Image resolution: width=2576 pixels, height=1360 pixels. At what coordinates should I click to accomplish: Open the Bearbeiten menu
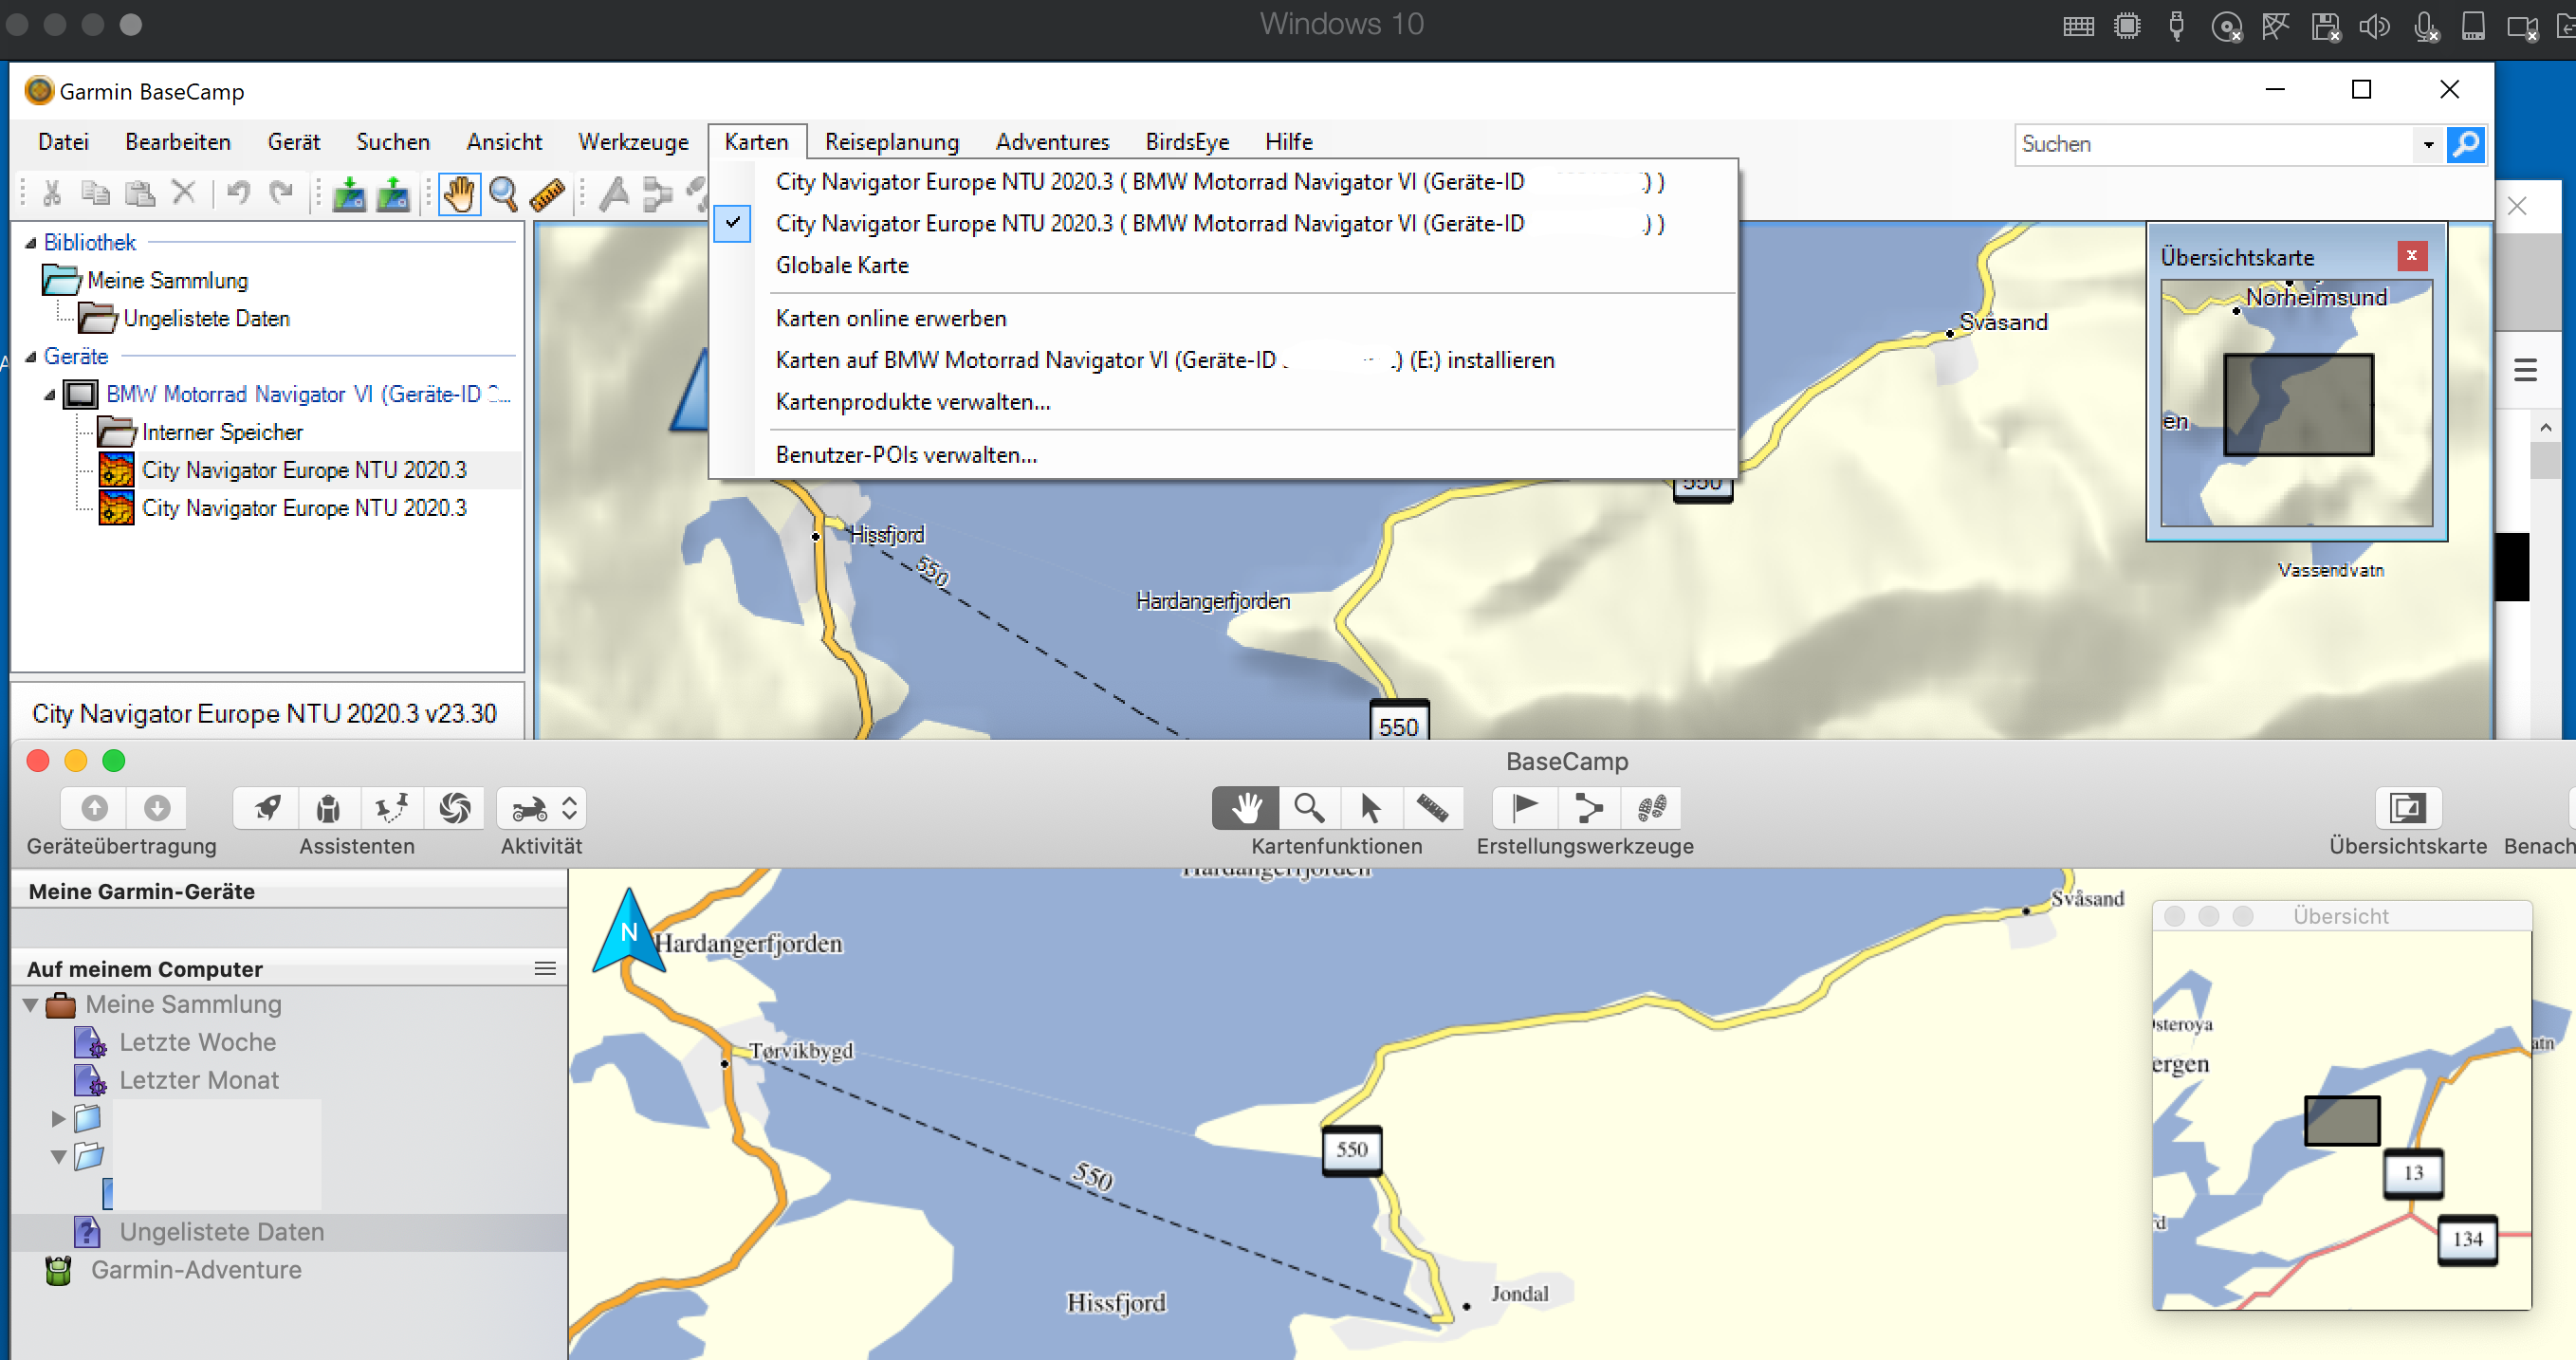pos(178,142)
